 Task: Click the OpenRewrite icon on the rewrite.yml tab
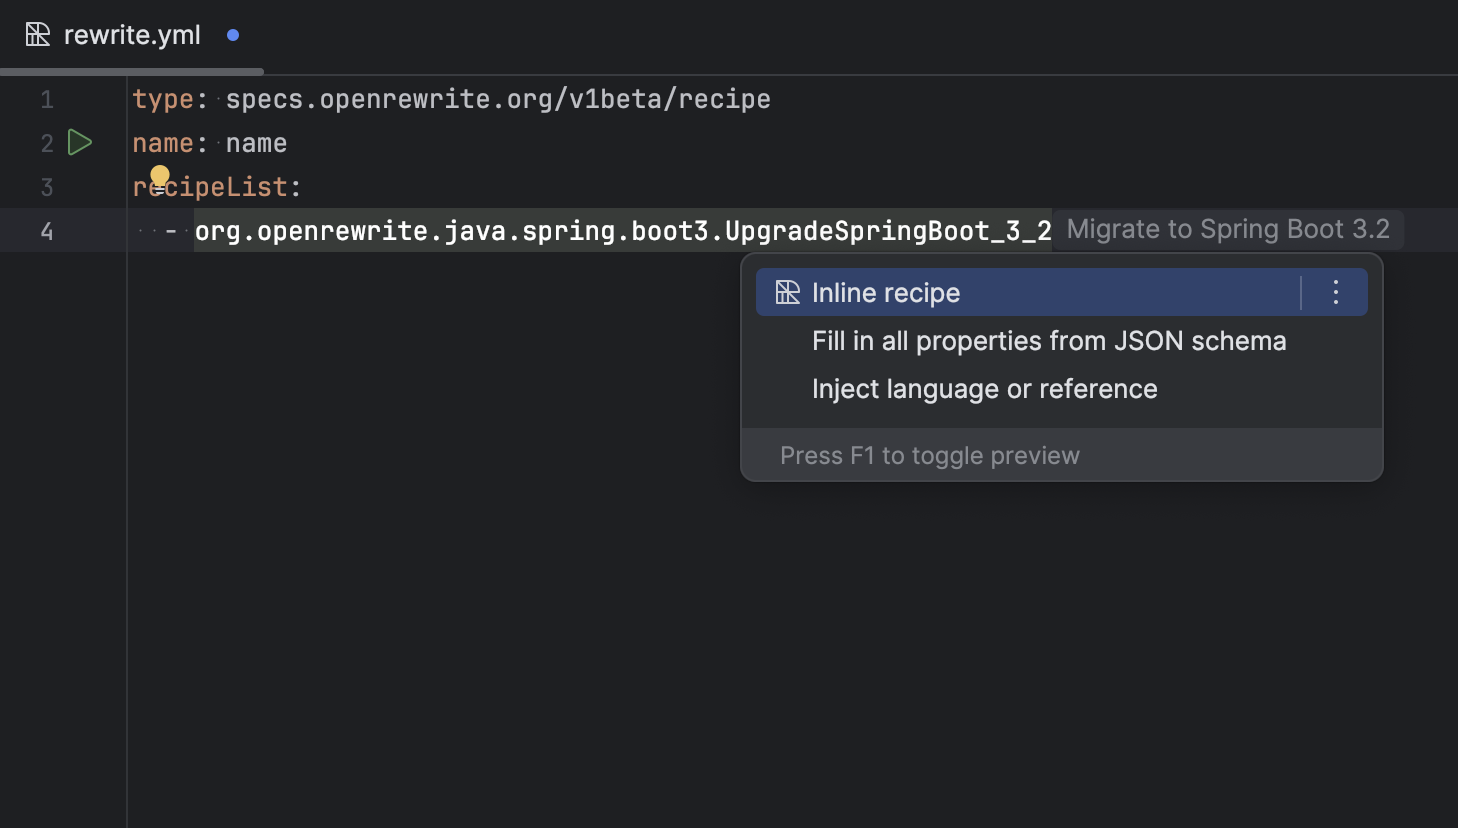point(37,33)
